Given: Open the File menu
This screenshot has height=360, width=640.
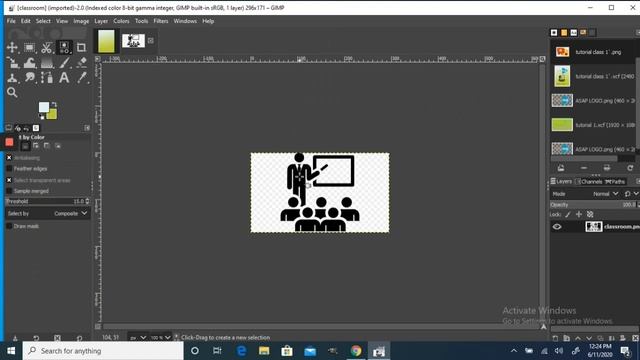Looking at the screenshot, I should [11, 21].
